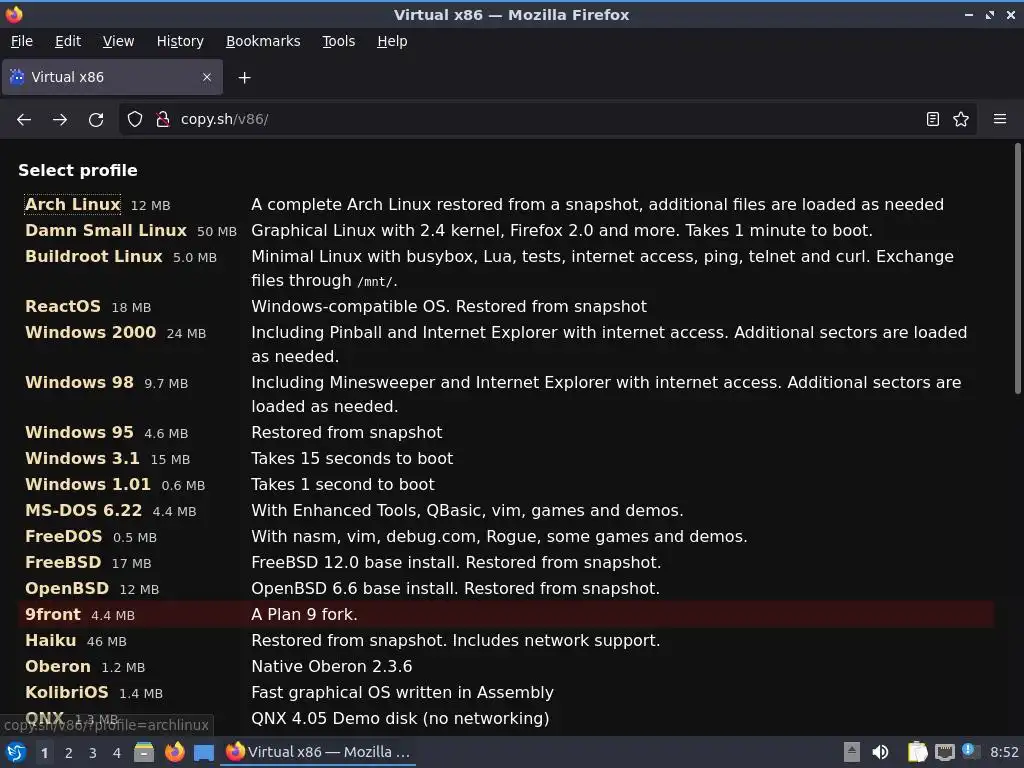
Task: Click the 'Takes 15 seconds to boot' text
Action: click(352, 458)
